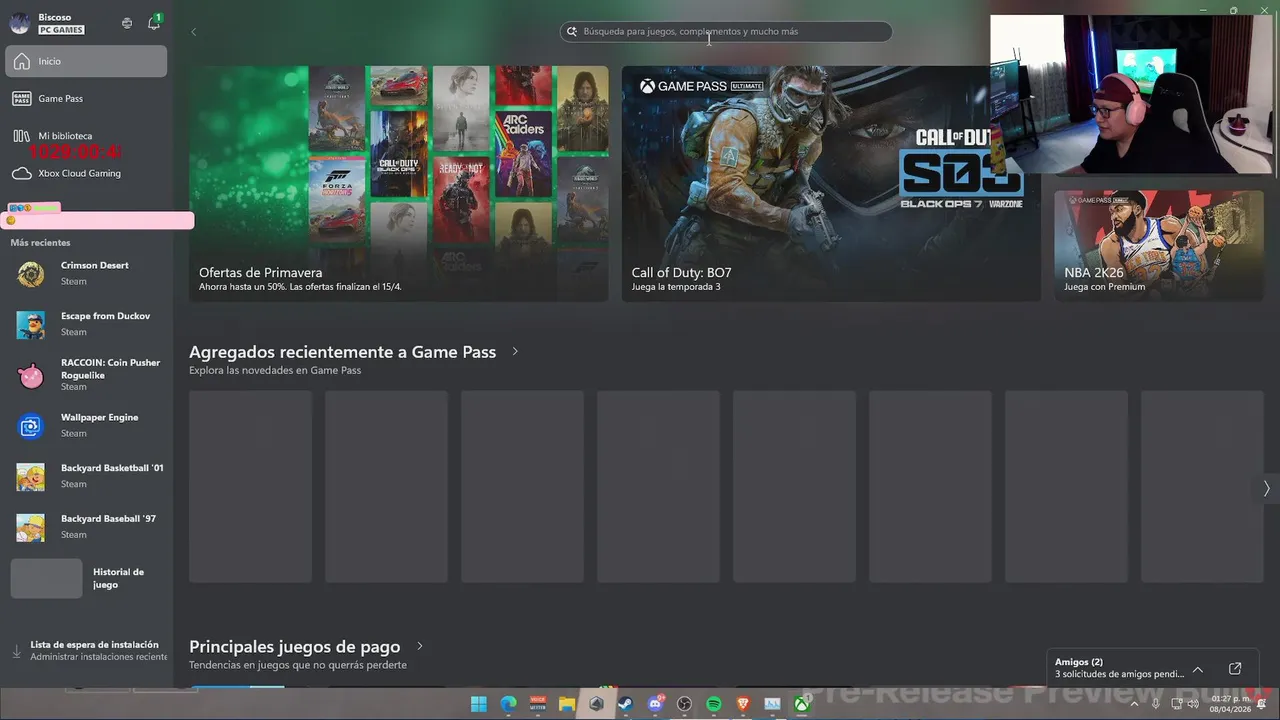Expand Principales juegos de pago chevron
The width and height of the screenshot is (1280, 720).
[x=420, y=647]
